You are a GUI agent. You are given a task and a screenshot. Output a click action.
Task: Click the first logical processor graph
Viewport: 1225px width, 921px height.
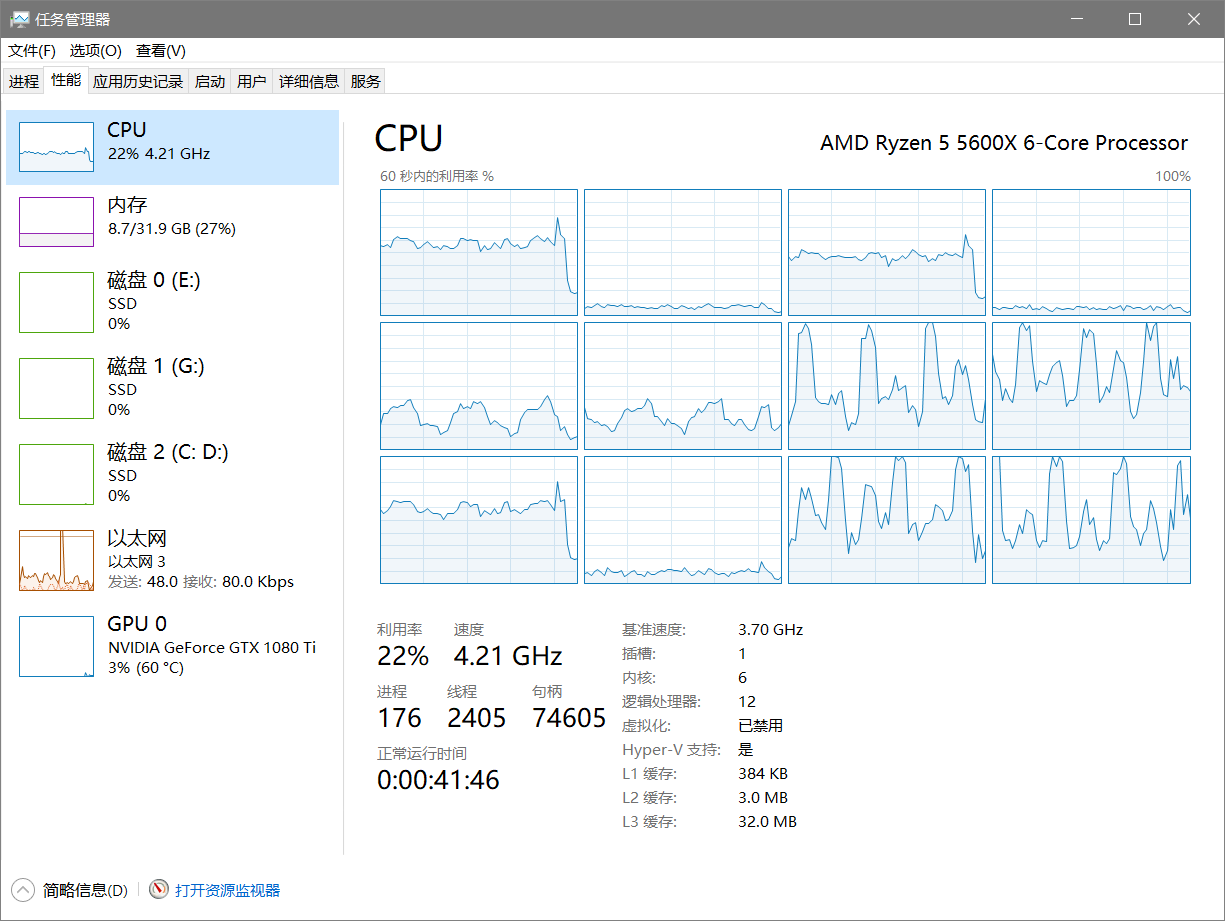(478, 252)
